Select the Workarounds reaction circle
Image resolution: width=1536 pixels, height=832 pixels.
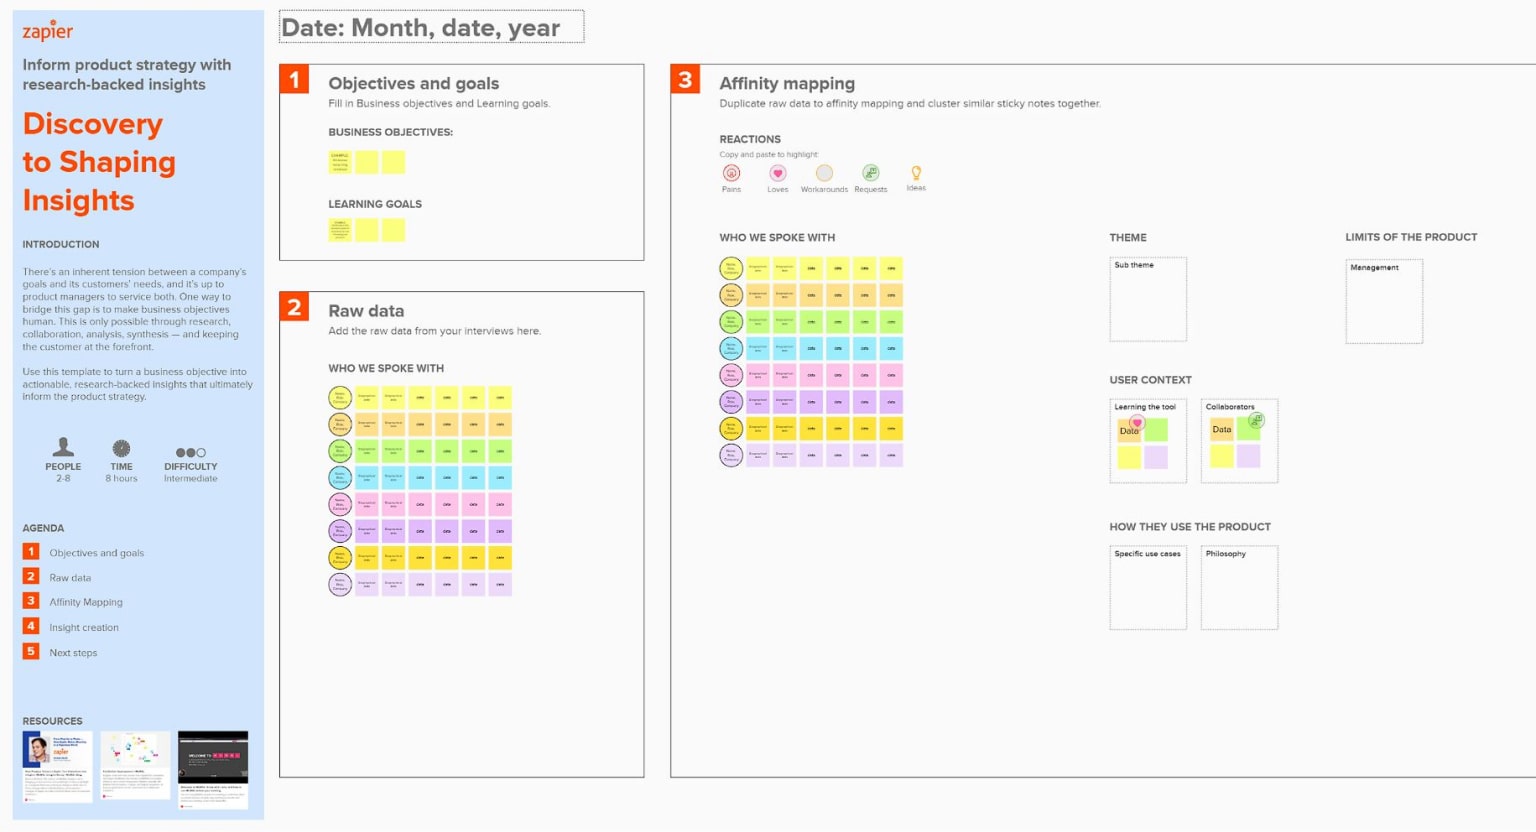point(823,174)
